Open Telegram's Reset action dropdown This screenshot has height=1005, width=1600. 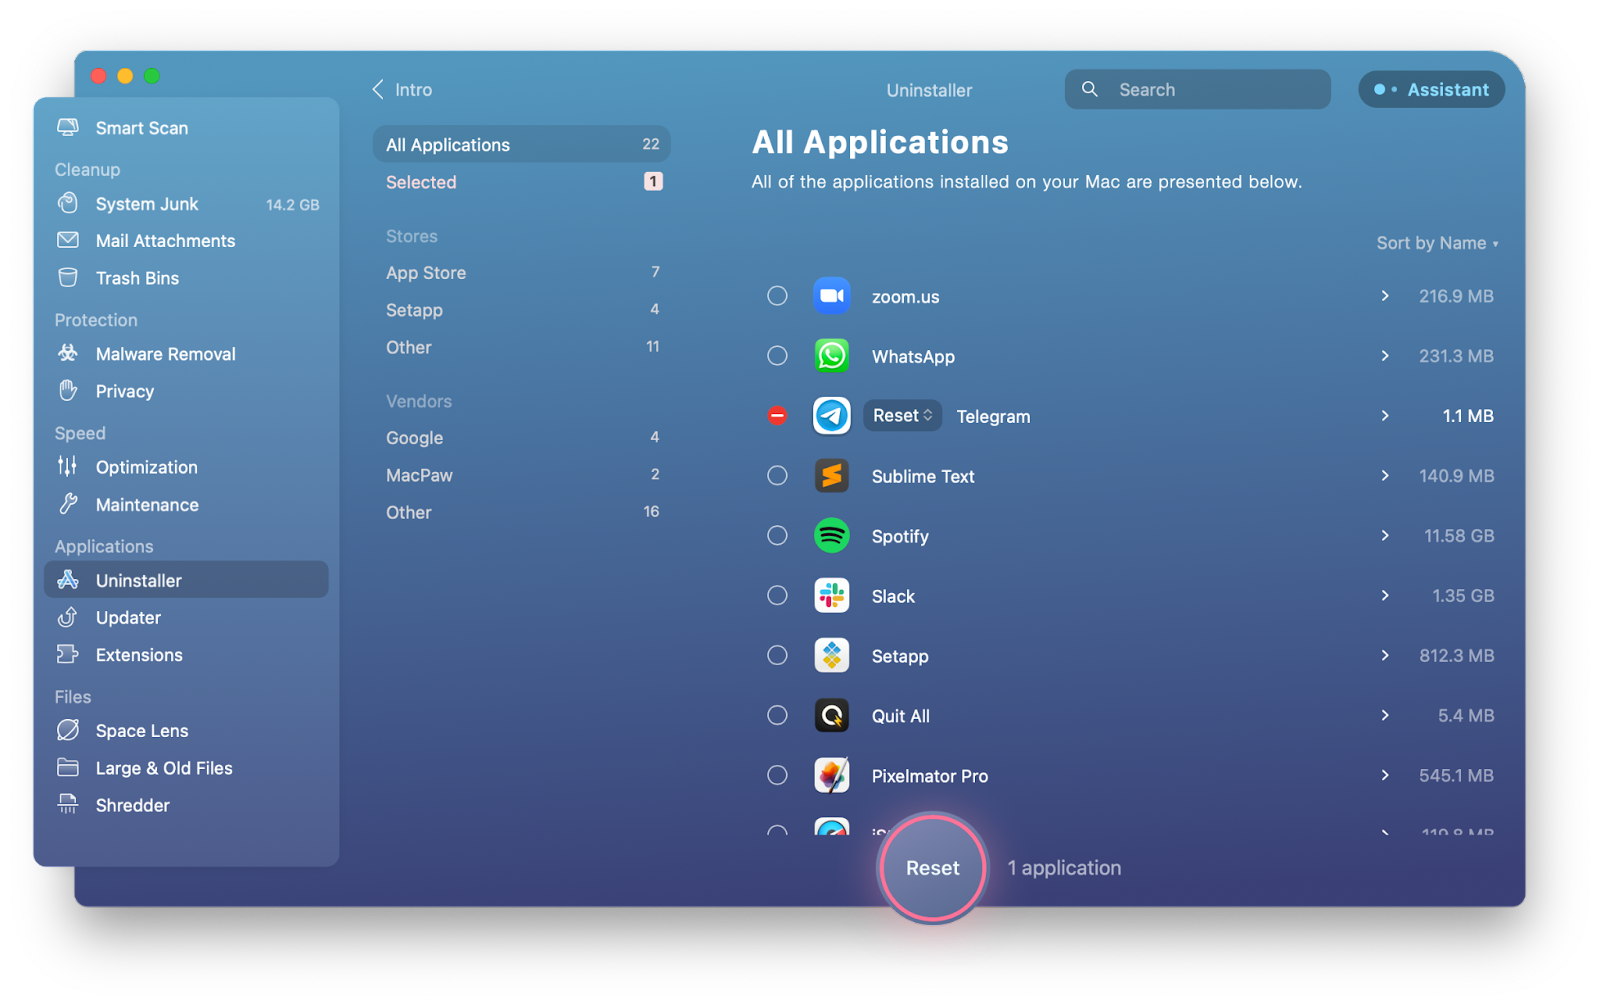[x=902, y=416]
